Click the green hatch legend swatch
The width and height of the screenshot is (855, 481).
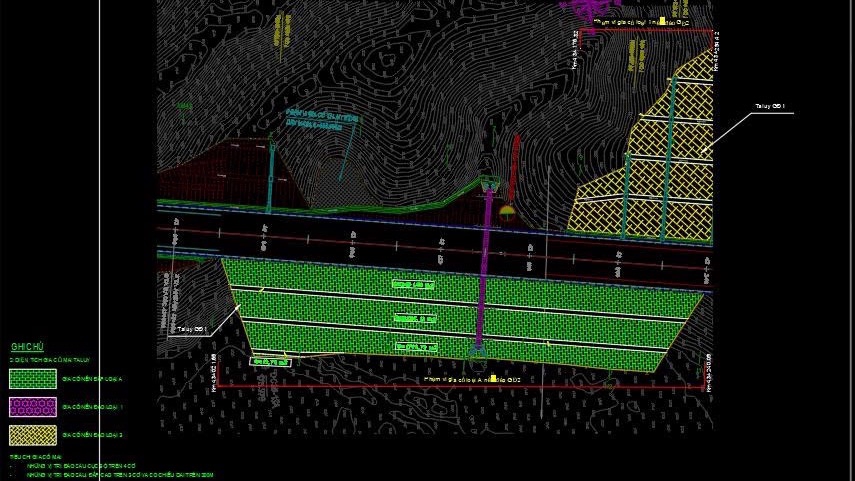point(32,379)
